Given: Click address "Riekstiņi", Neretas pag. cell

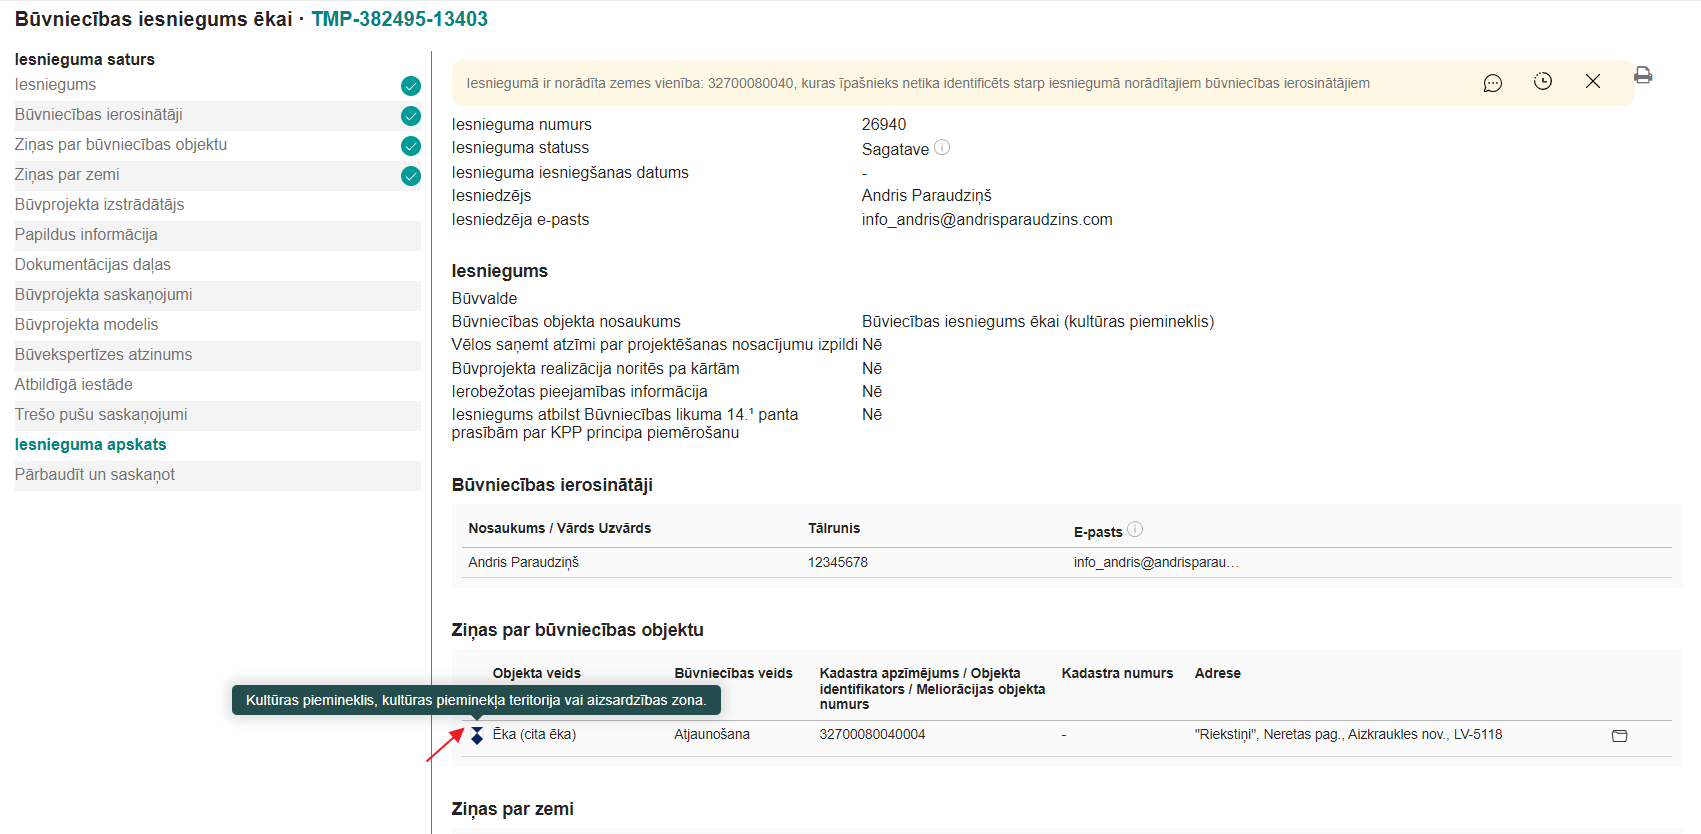Looking at the screenshot, I should point(1348,734).
